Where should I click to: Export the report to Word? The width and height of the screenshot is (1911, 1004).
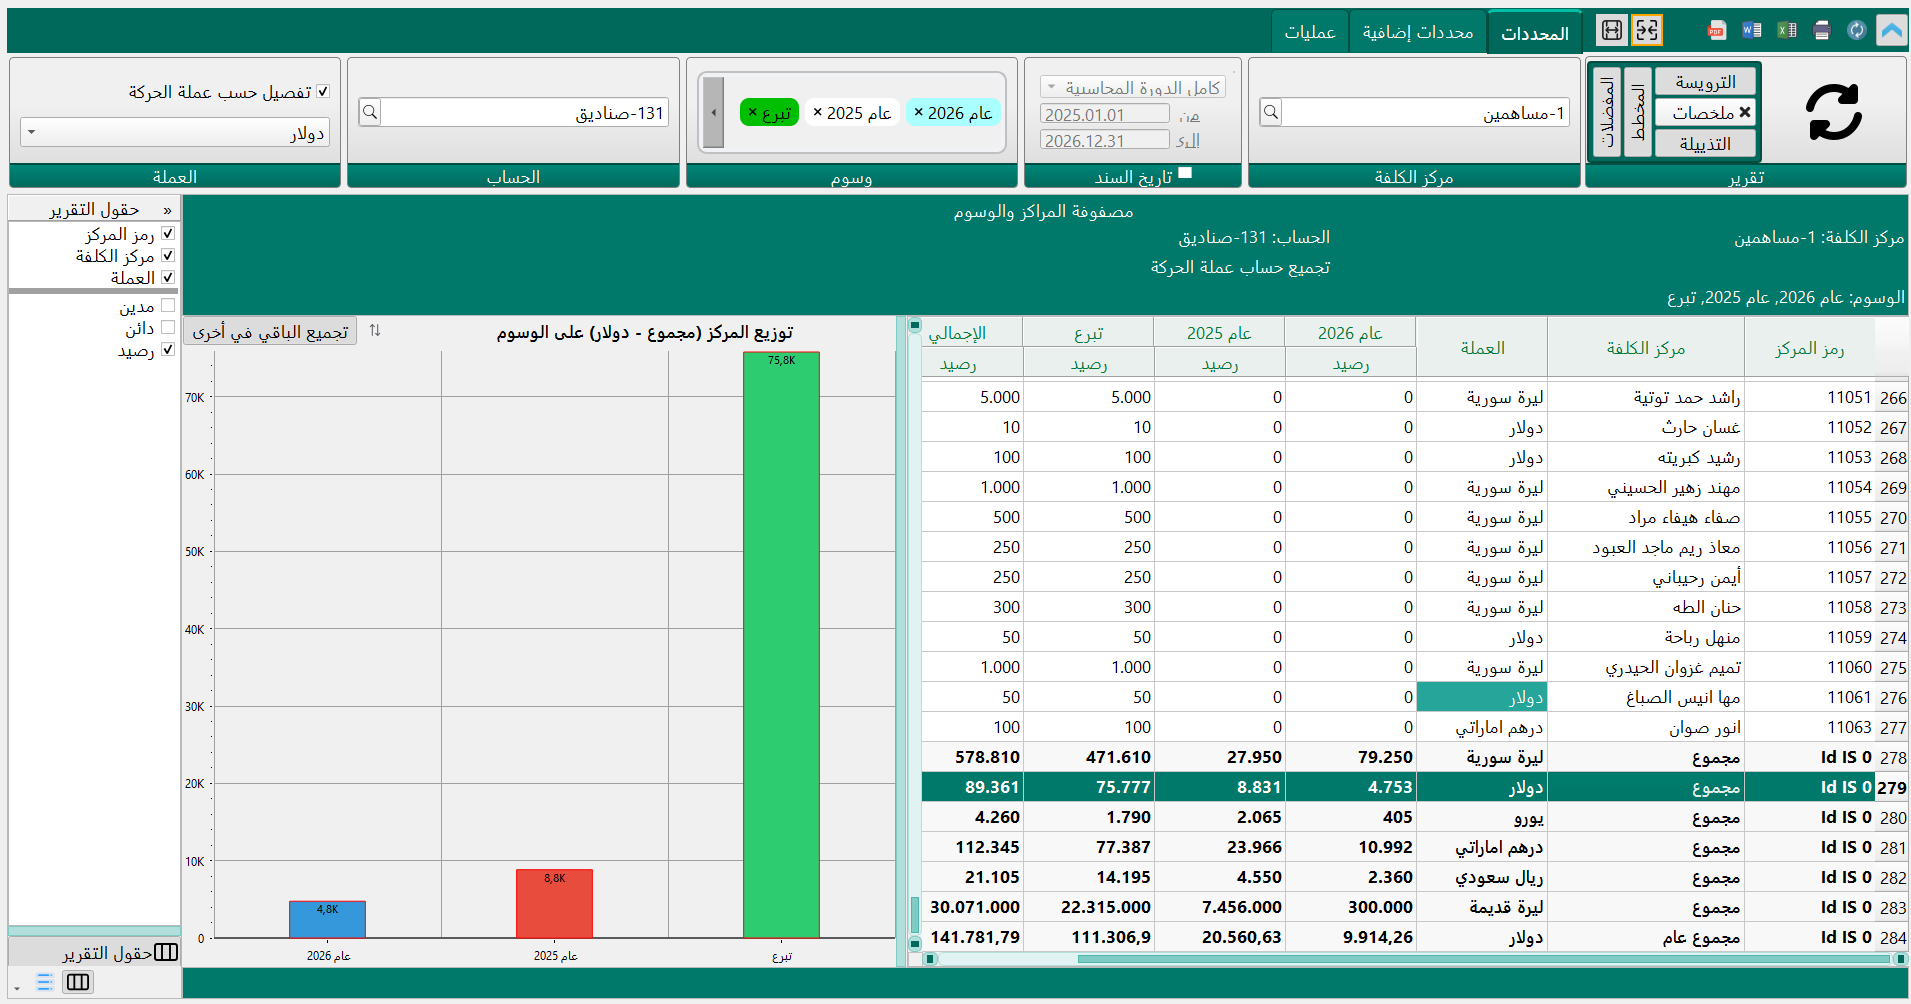point(1751,31)
